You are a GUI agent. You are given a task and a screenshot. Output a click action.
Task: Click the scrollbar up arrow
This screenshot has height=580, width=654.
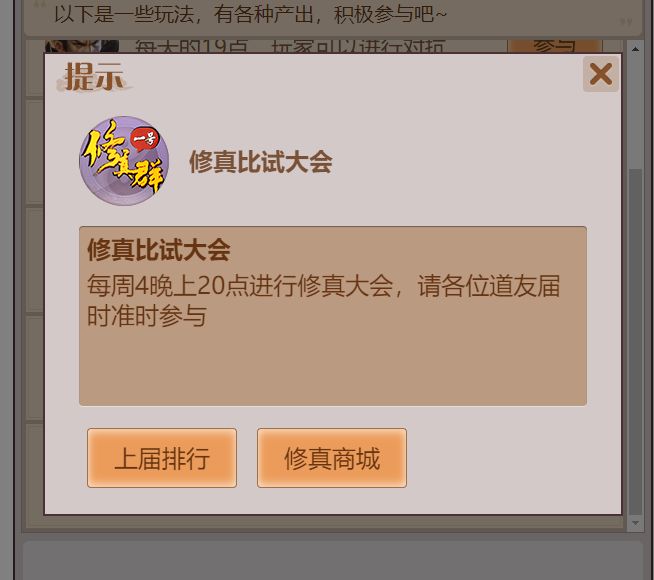635,49
